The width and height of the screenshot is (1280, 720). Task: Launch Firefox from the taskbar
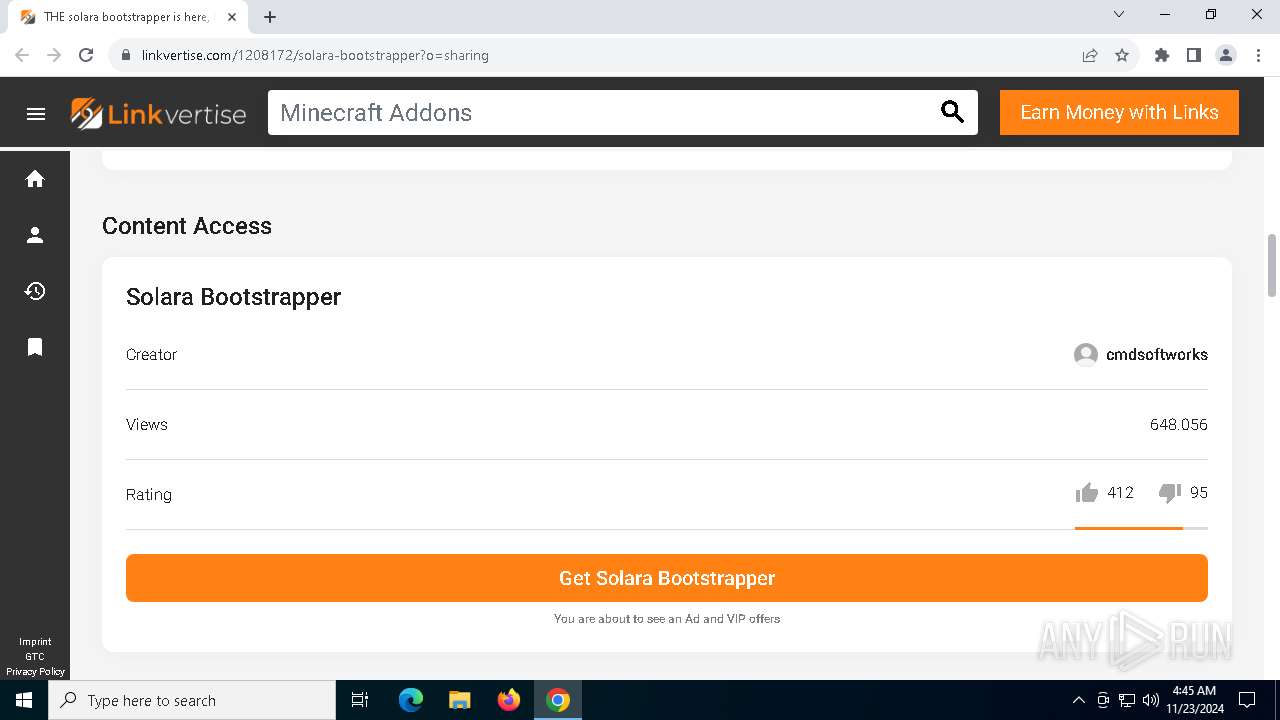point(509,700)
